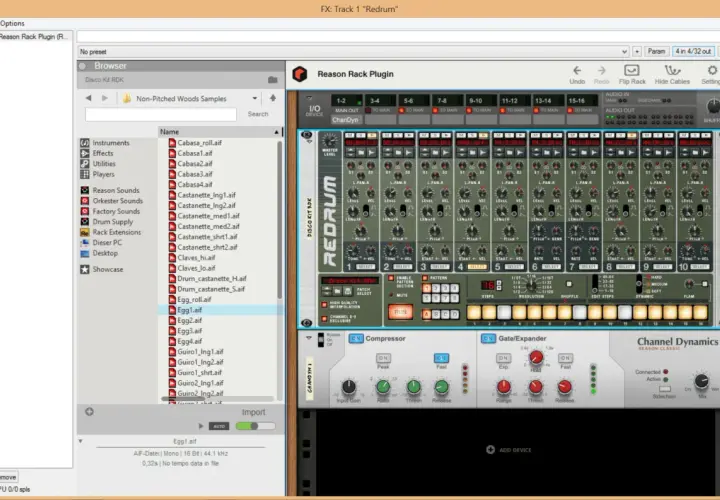720x500 pixels.
Task: Collapse the Egg1.aif info section
Action: pyautogui.click(x=80, y=441)
